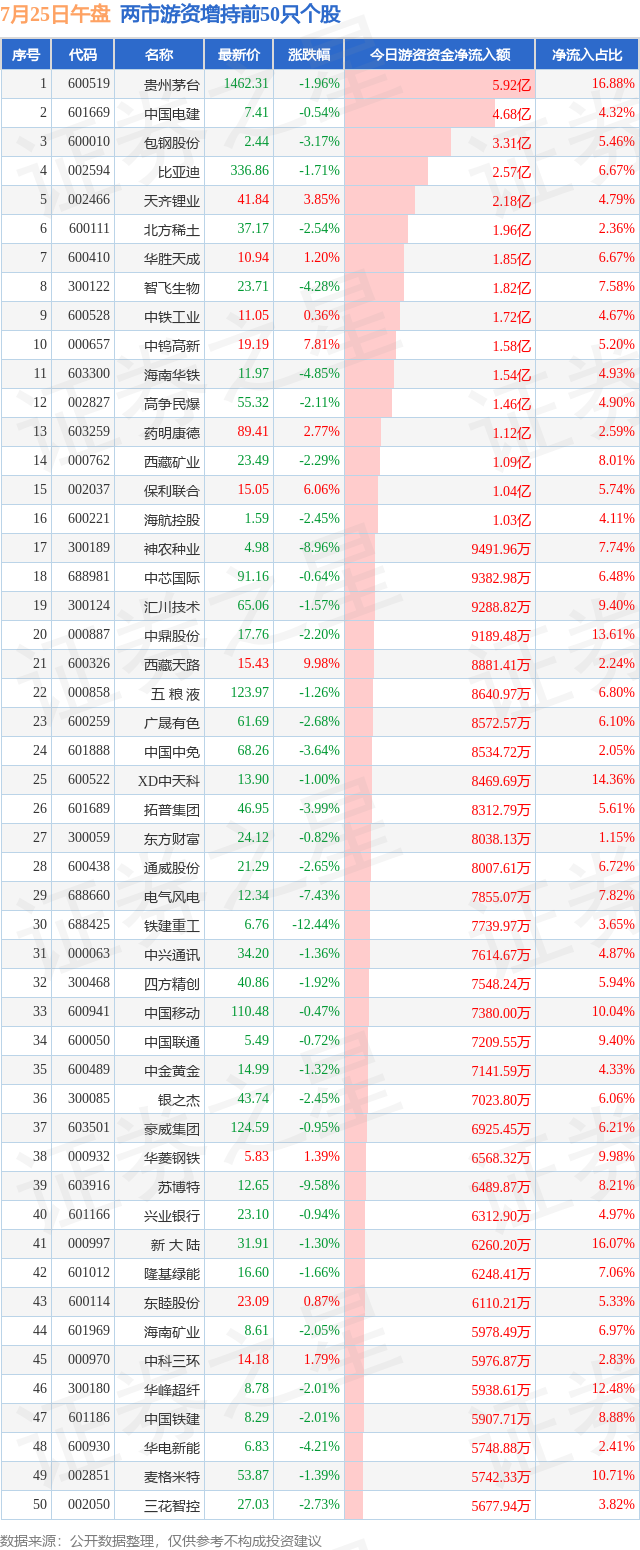This screenshot has height=1550, width=640.
Task: Click the 今日游资资金净流入额 column header
Action: point(440,55)
